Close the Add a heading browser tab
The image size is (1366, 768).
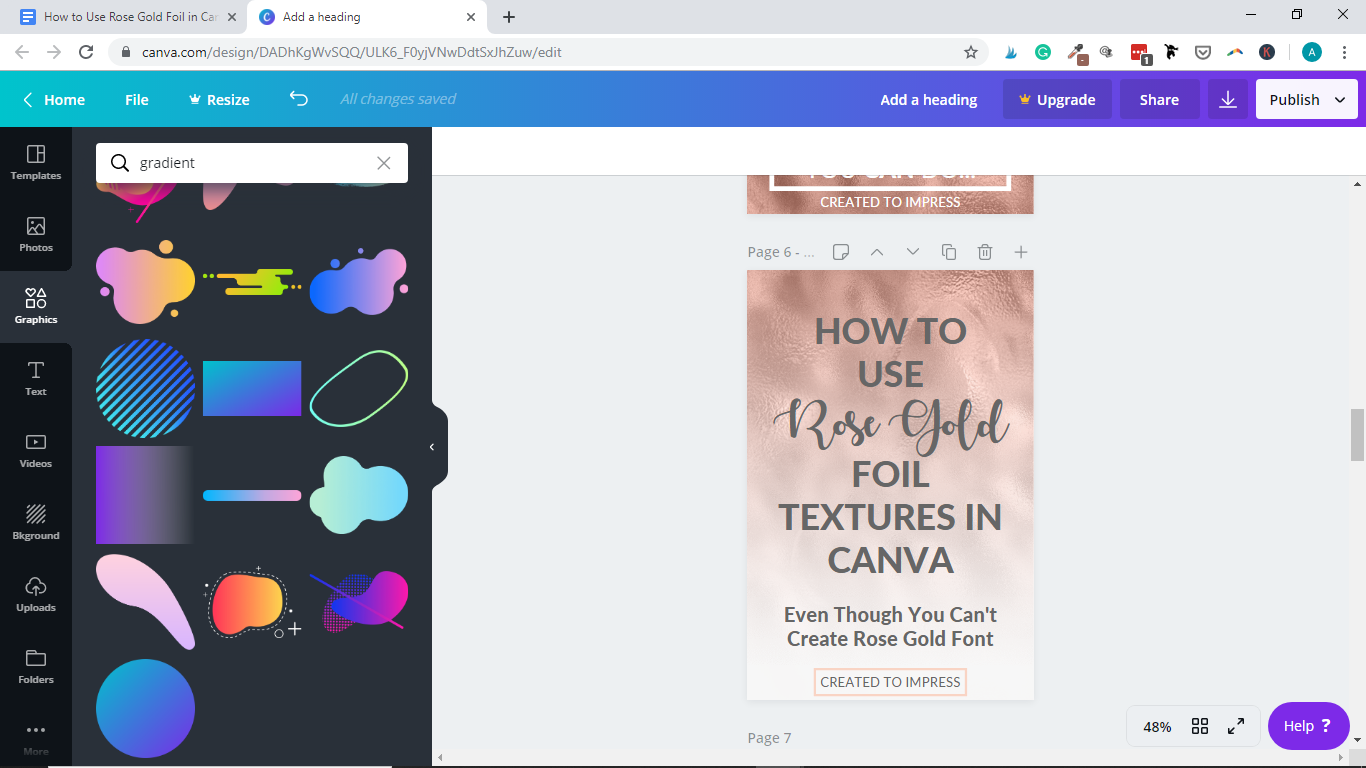(x=471, y=17)
